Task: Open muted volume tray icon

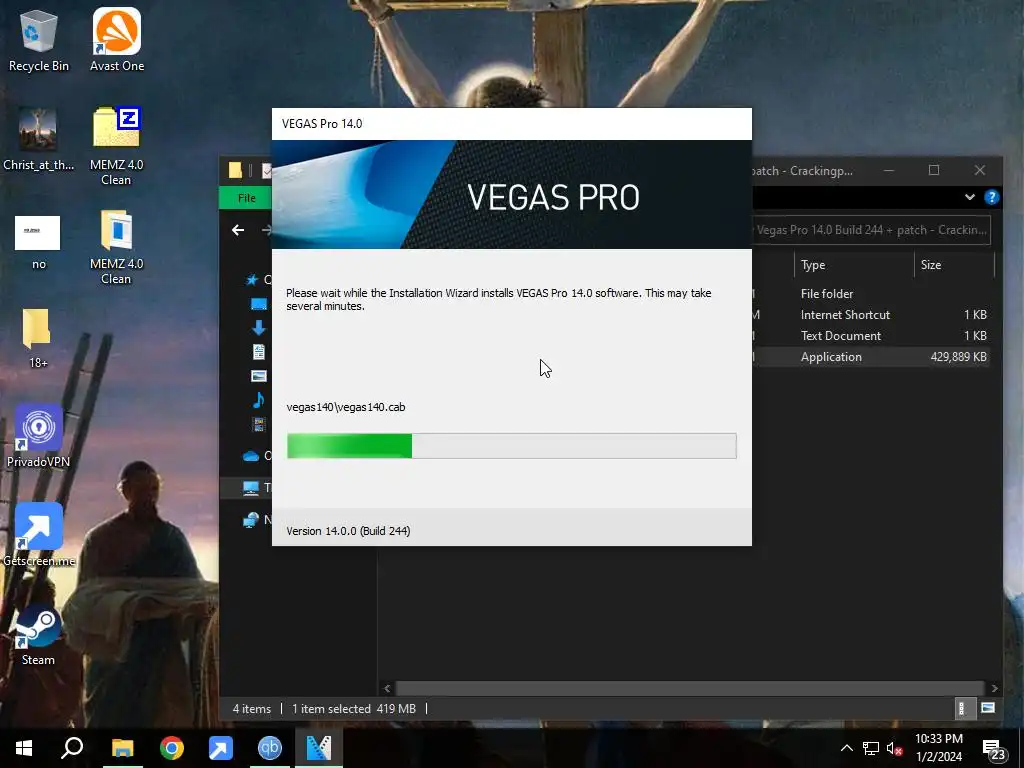Action: 895,748
